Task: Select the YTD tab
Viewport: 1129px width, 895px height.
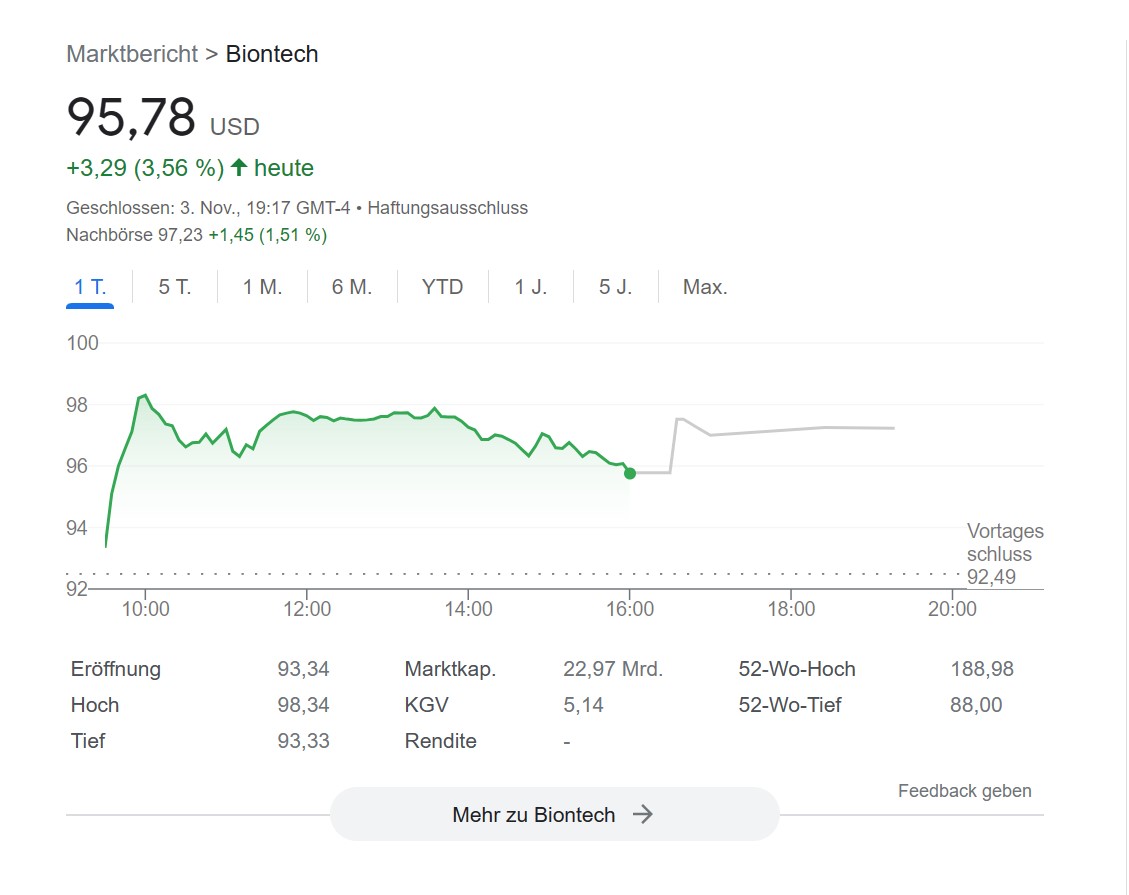Action: pyautogui.click(x=442, y=287)
